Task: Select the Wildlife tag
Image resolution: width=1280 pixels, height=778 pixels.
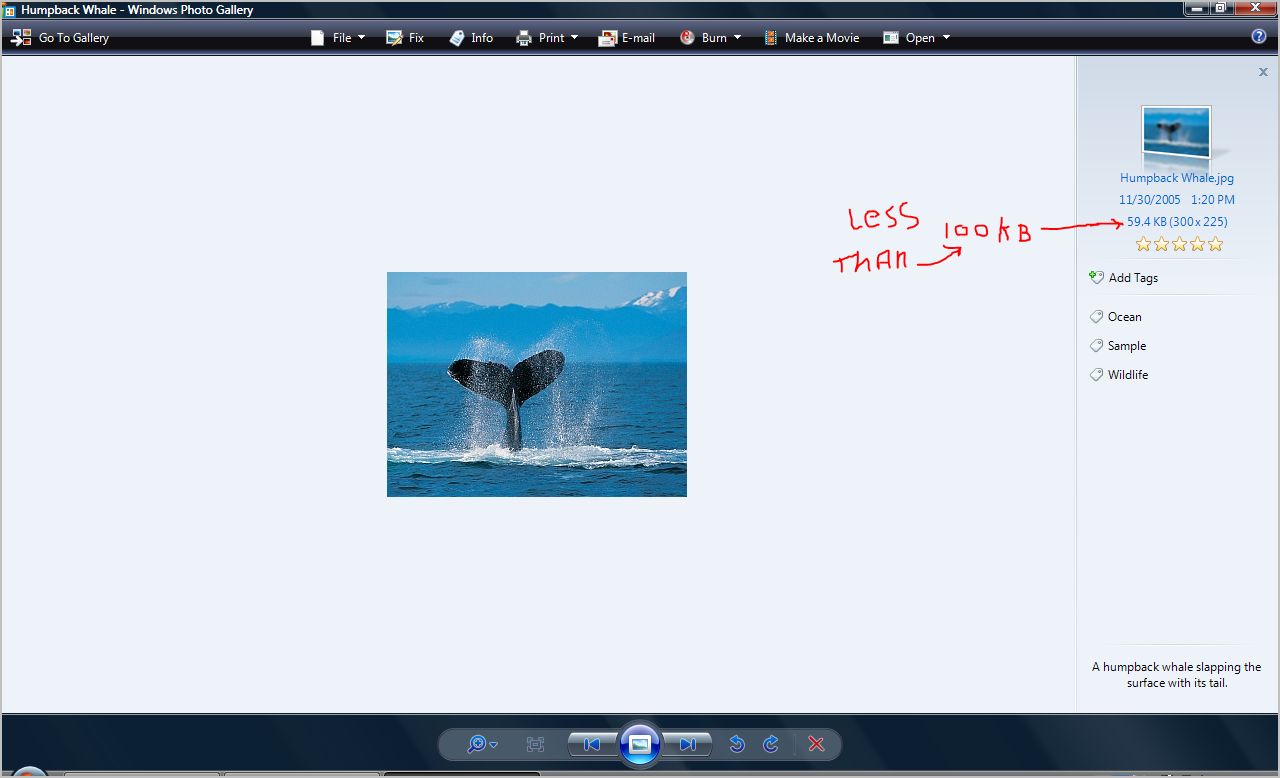Action: (1127, 375)
